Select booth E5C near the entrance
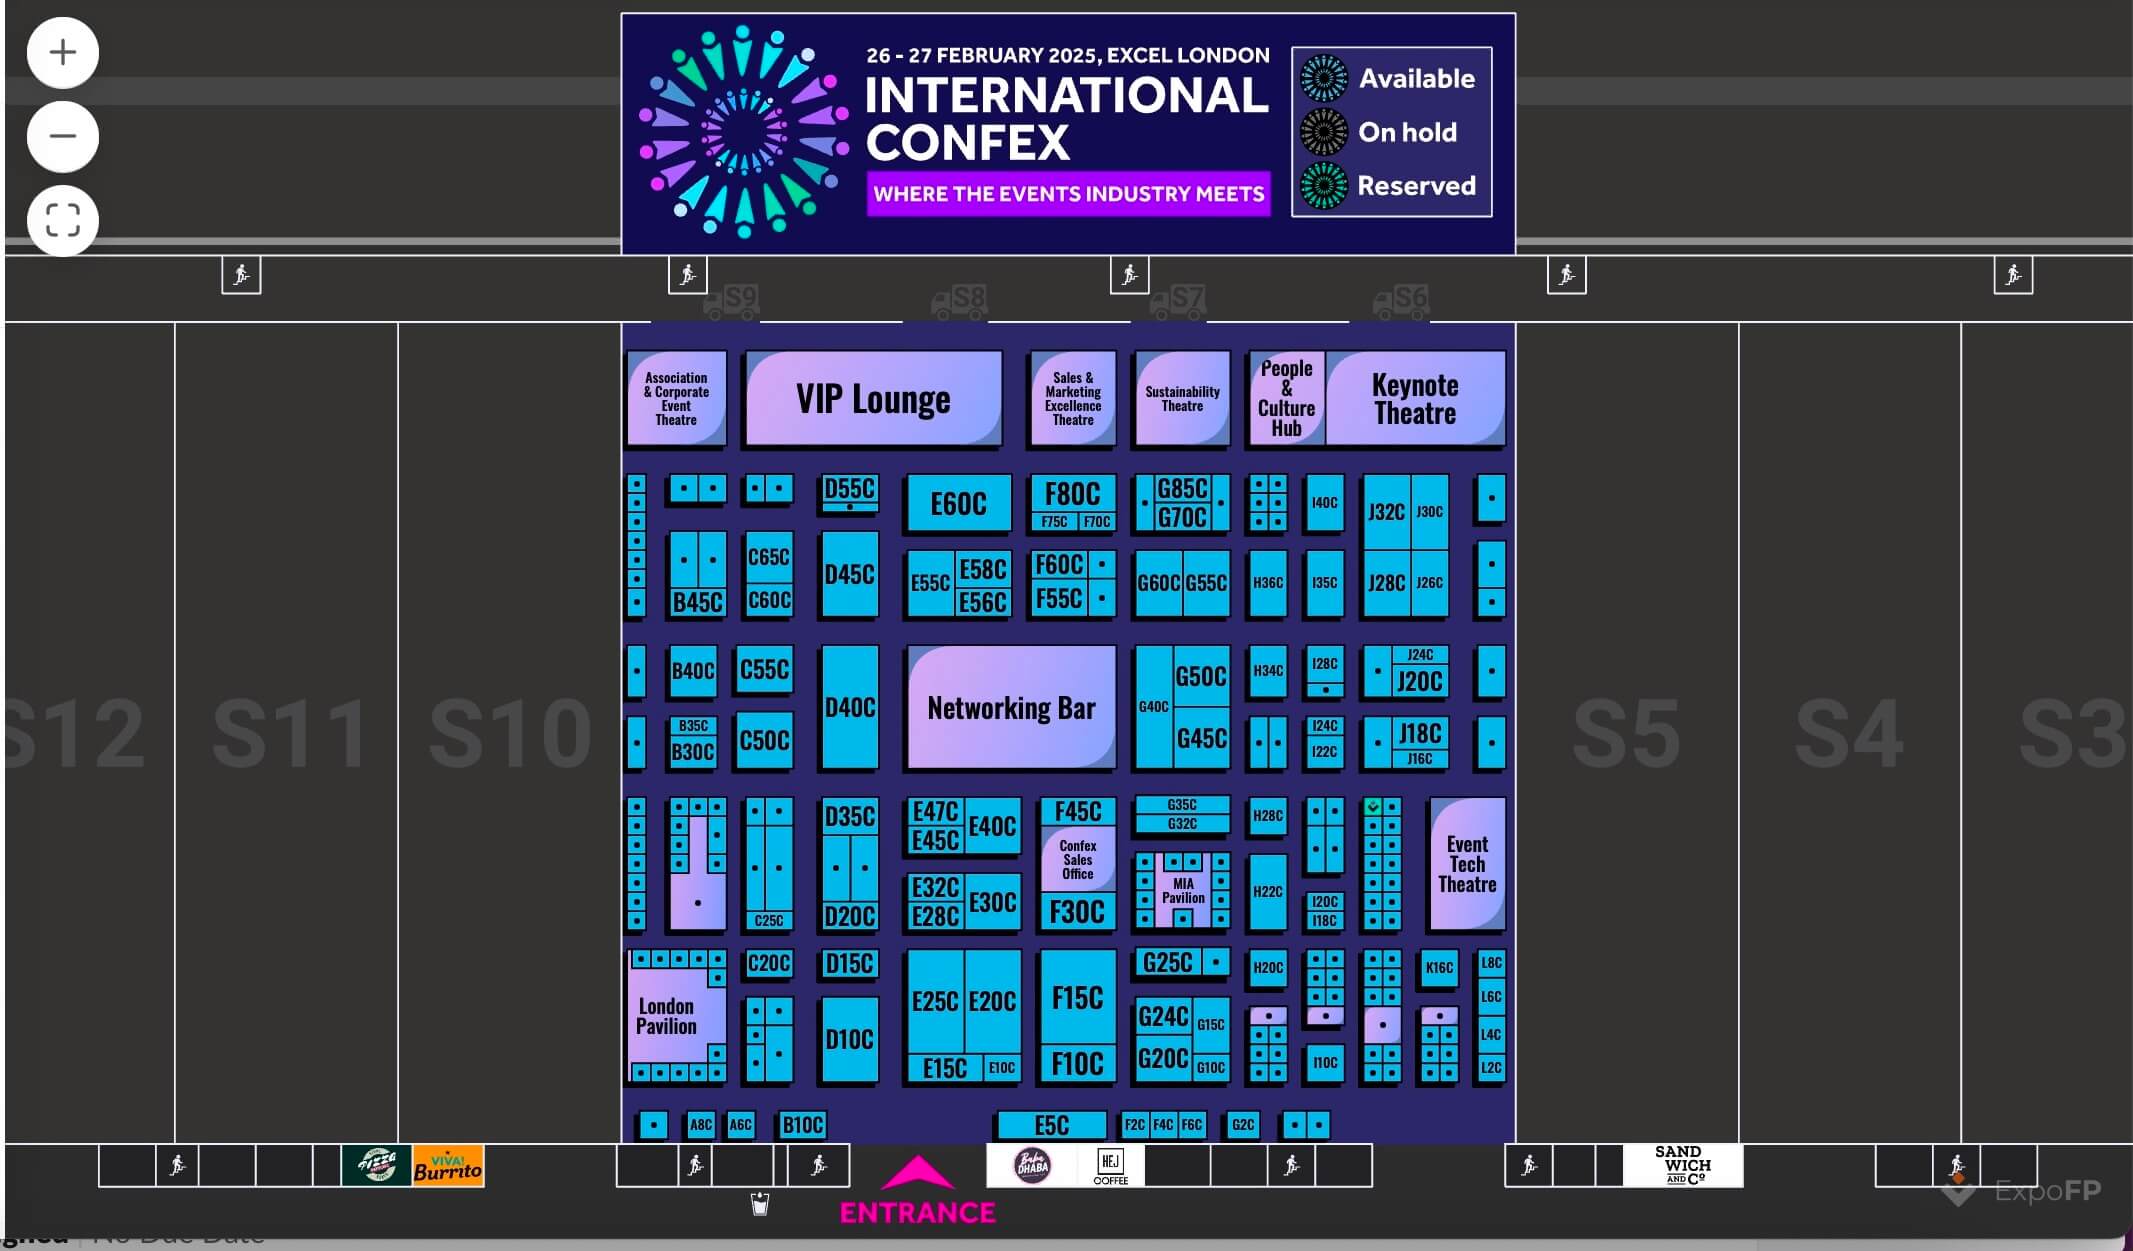This screenshot has height=1251, width=2133. point(1052,1125)
